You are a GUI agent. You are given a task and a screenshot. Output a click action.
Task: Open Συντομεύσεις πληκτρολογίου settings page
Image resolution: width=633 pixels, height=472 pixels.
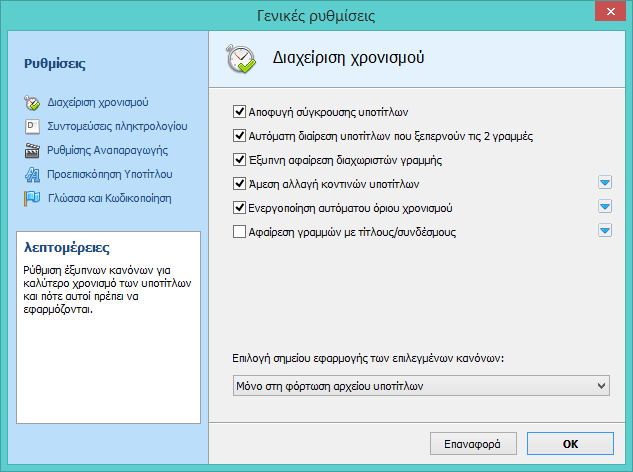(117, 127)
